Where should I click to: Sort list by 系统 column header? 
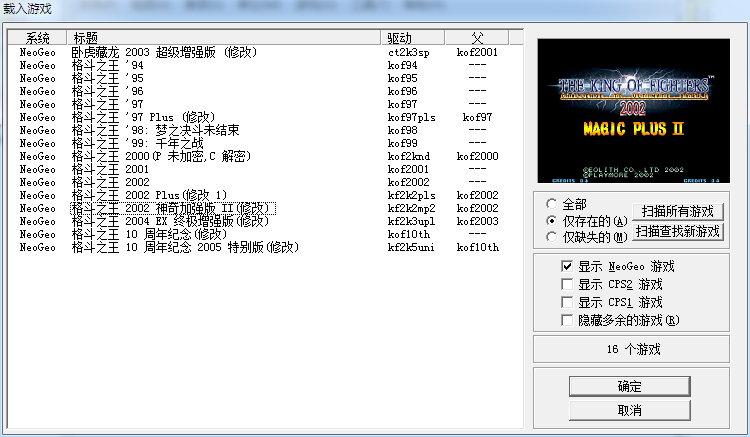(37, 37)
